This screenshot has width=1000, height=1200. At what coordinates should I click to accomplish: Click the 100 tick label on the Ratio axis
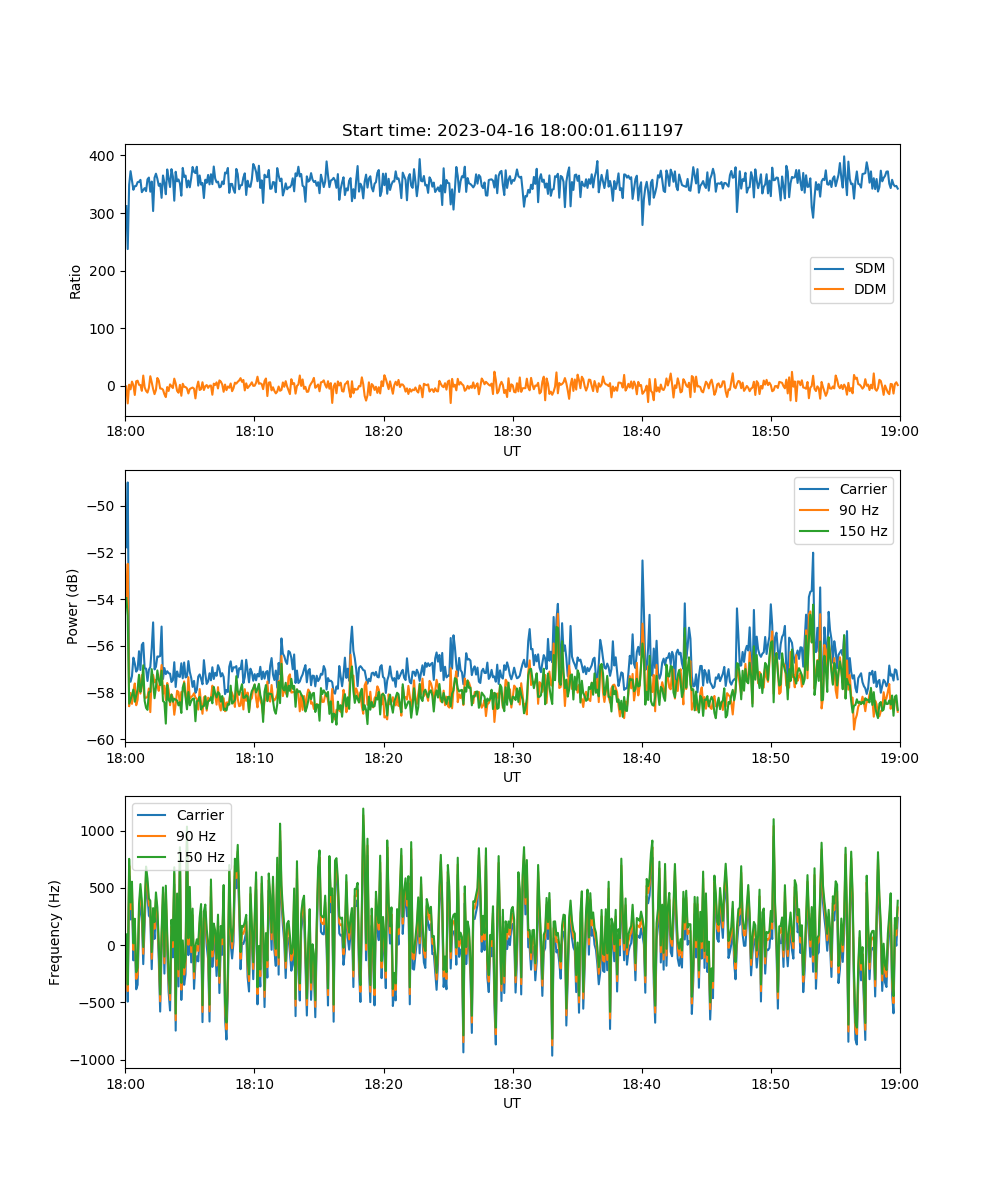104,329
